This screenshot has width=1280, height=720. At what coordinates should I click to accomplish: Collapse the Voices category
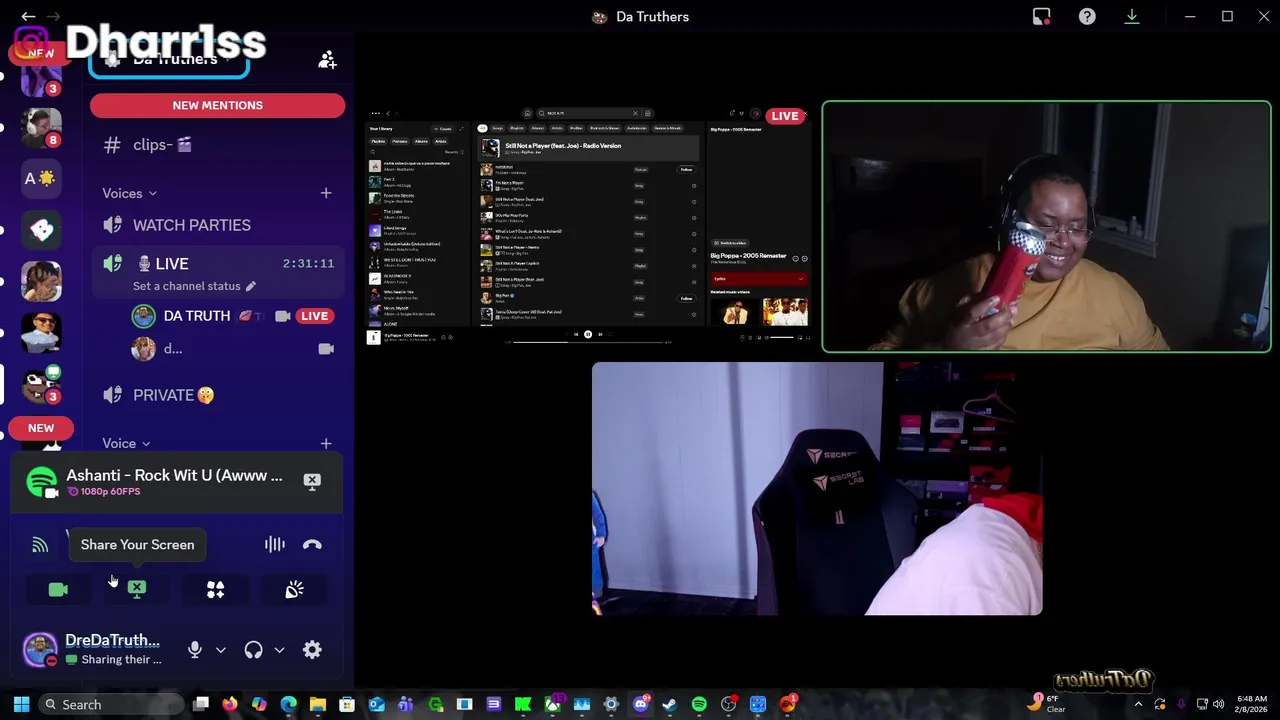(x=129, y=193)
